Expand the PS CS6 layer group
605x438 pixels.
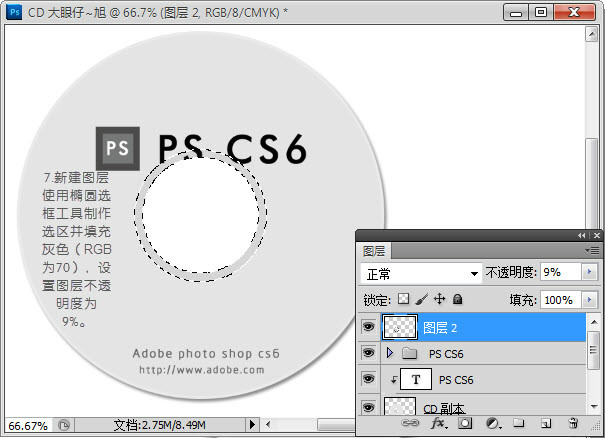390,353
